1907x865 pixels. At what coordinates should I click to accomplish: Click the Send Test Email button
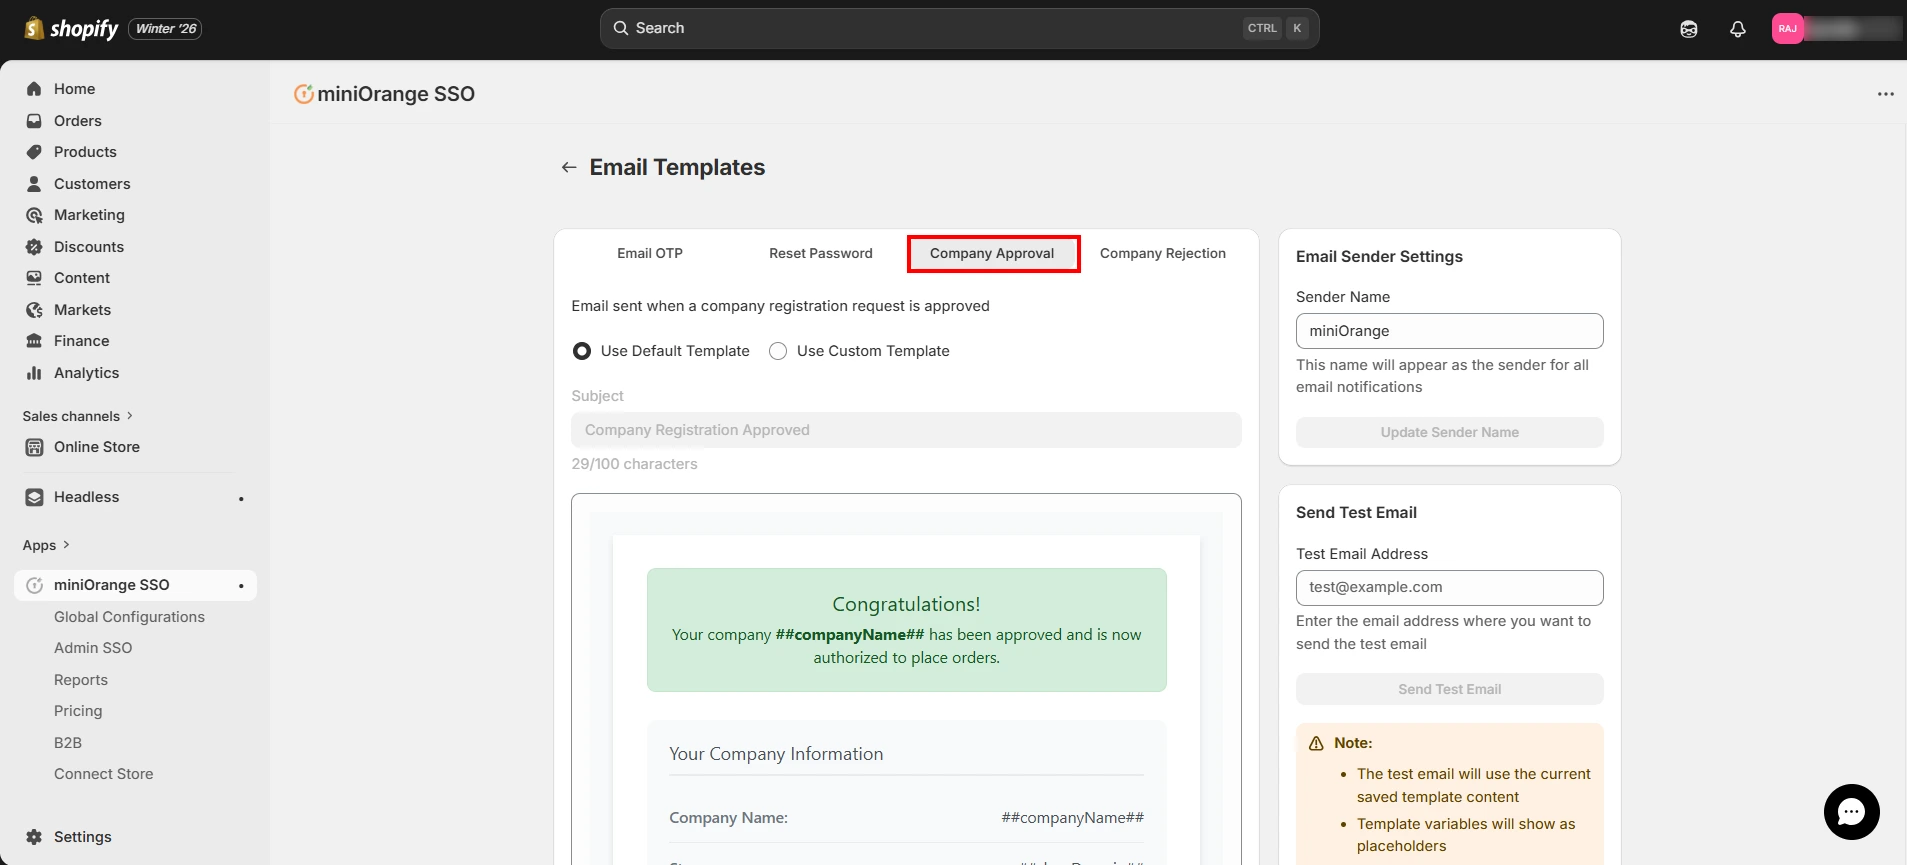pos(1450,689)
